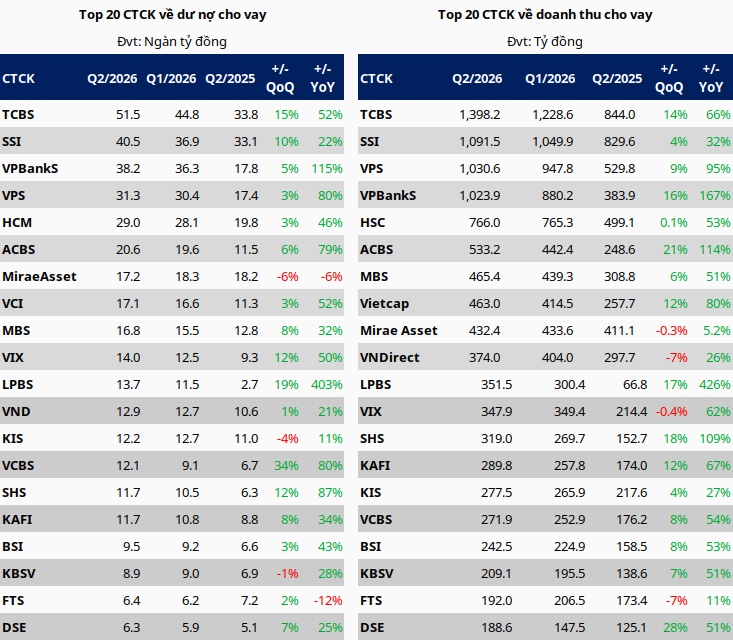Click Mirae Asset in the revenue table

click(399, 331)
